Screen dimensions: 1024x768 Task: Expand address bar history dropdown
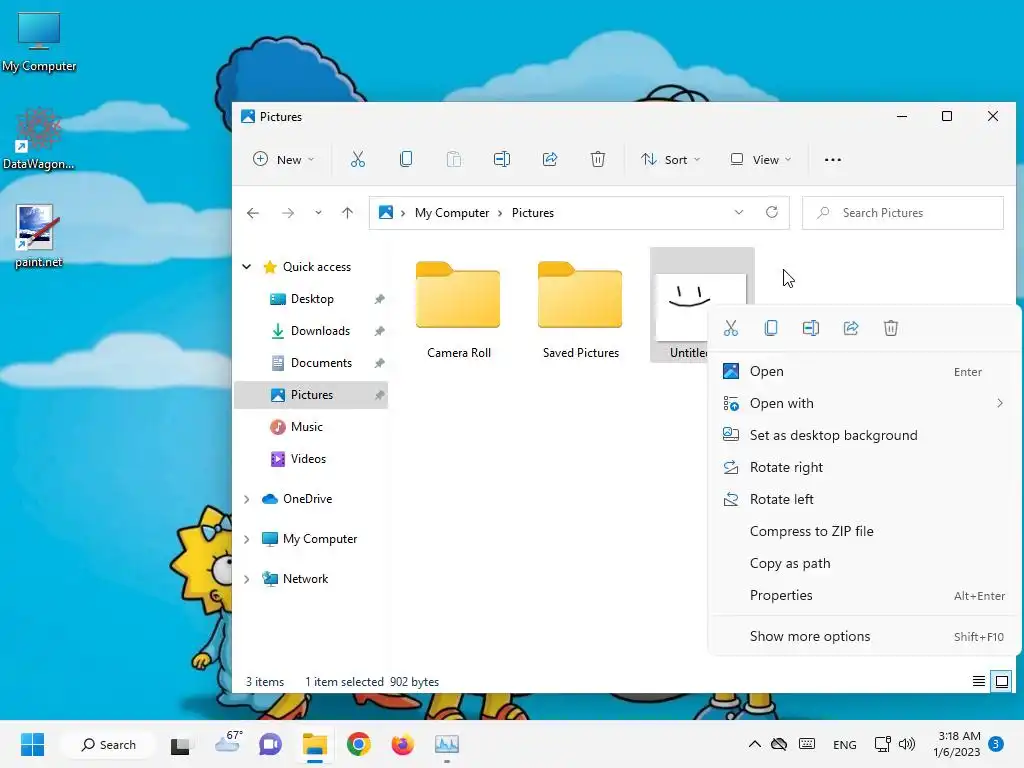739,212
